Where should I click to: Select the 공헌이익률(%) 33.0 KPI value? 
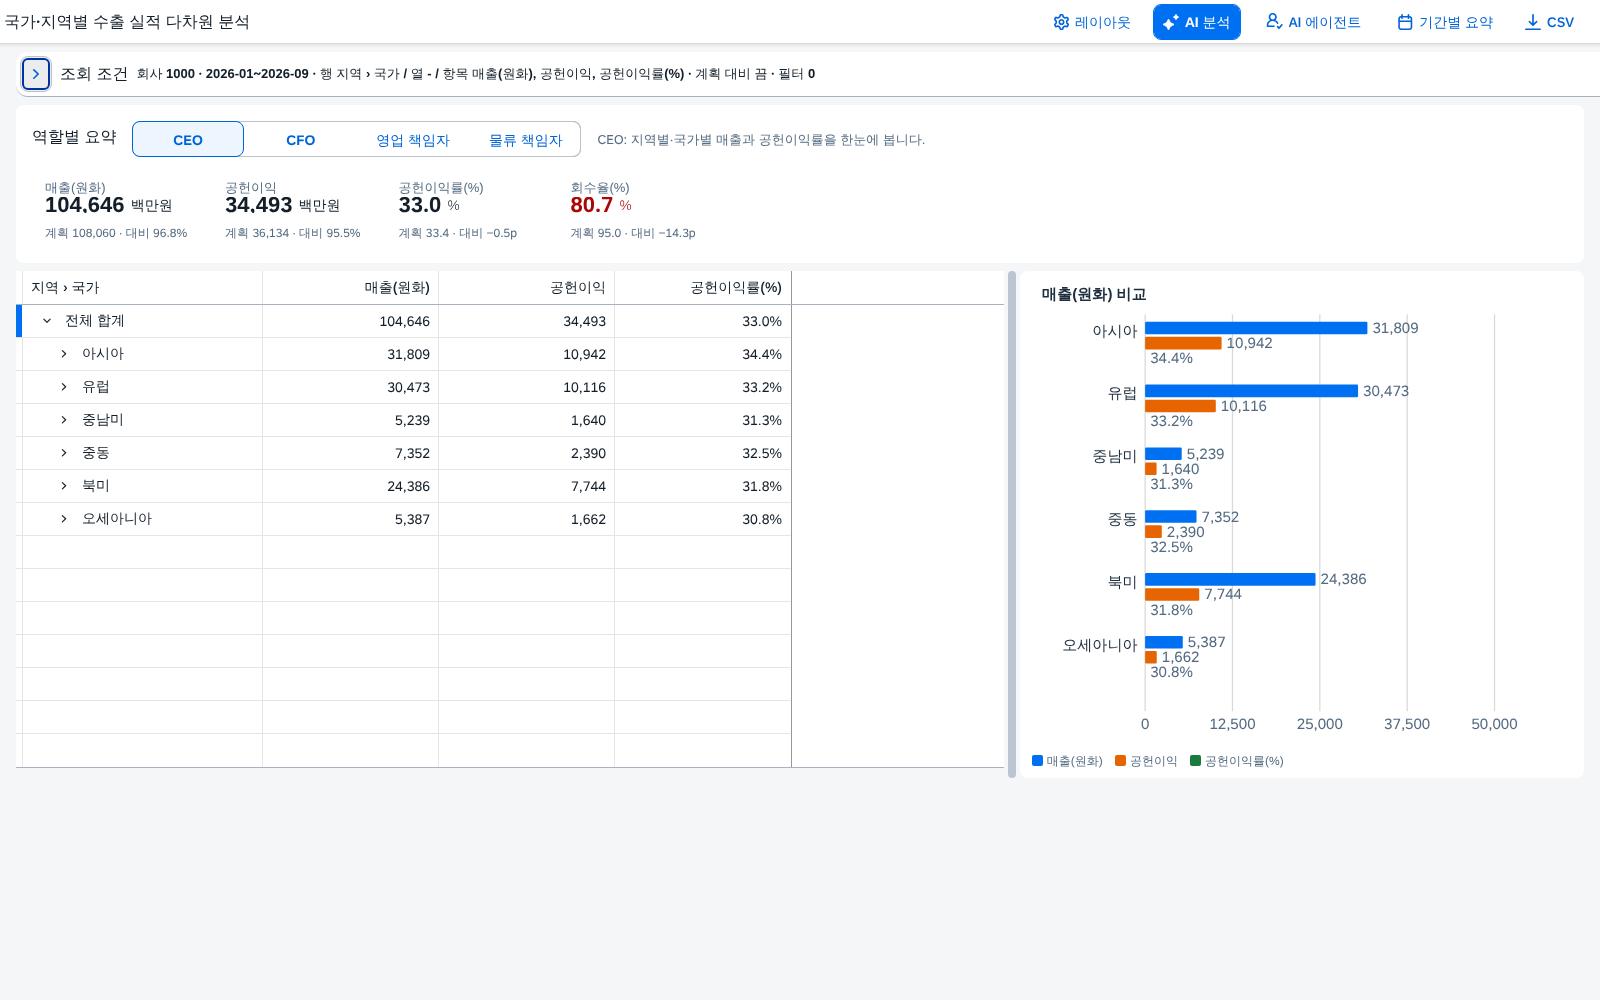(x=420, y=205)
